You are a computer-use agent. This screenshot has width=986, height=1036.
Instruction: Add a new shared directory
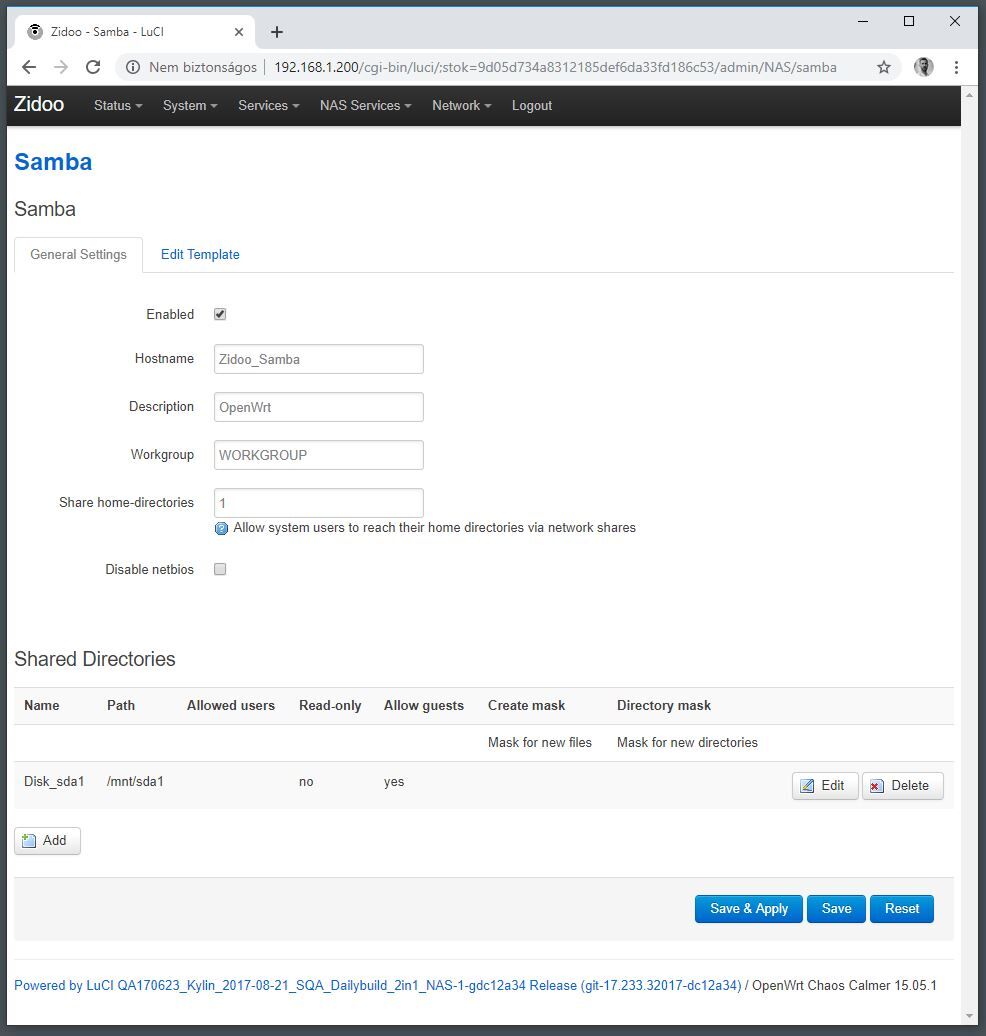[48, 840]
